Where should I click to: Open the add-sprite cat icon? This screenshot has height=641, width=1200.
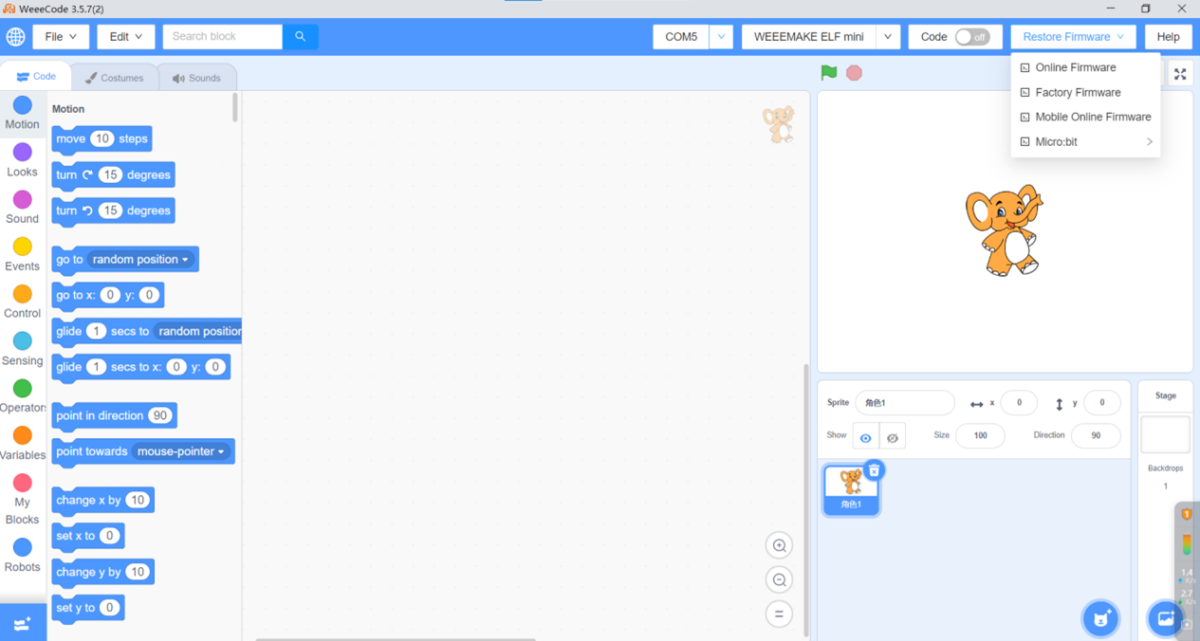coord(1100,618)
